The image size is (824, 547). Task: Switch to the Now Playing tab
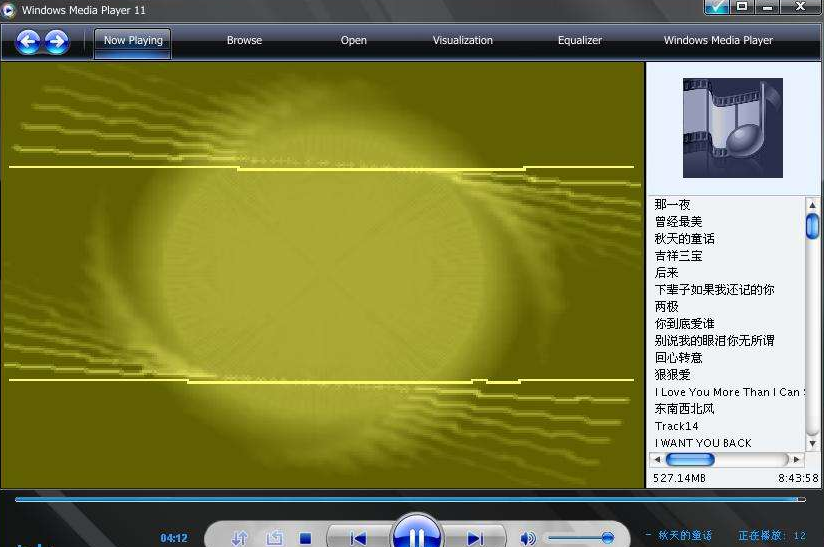(133, 41)
